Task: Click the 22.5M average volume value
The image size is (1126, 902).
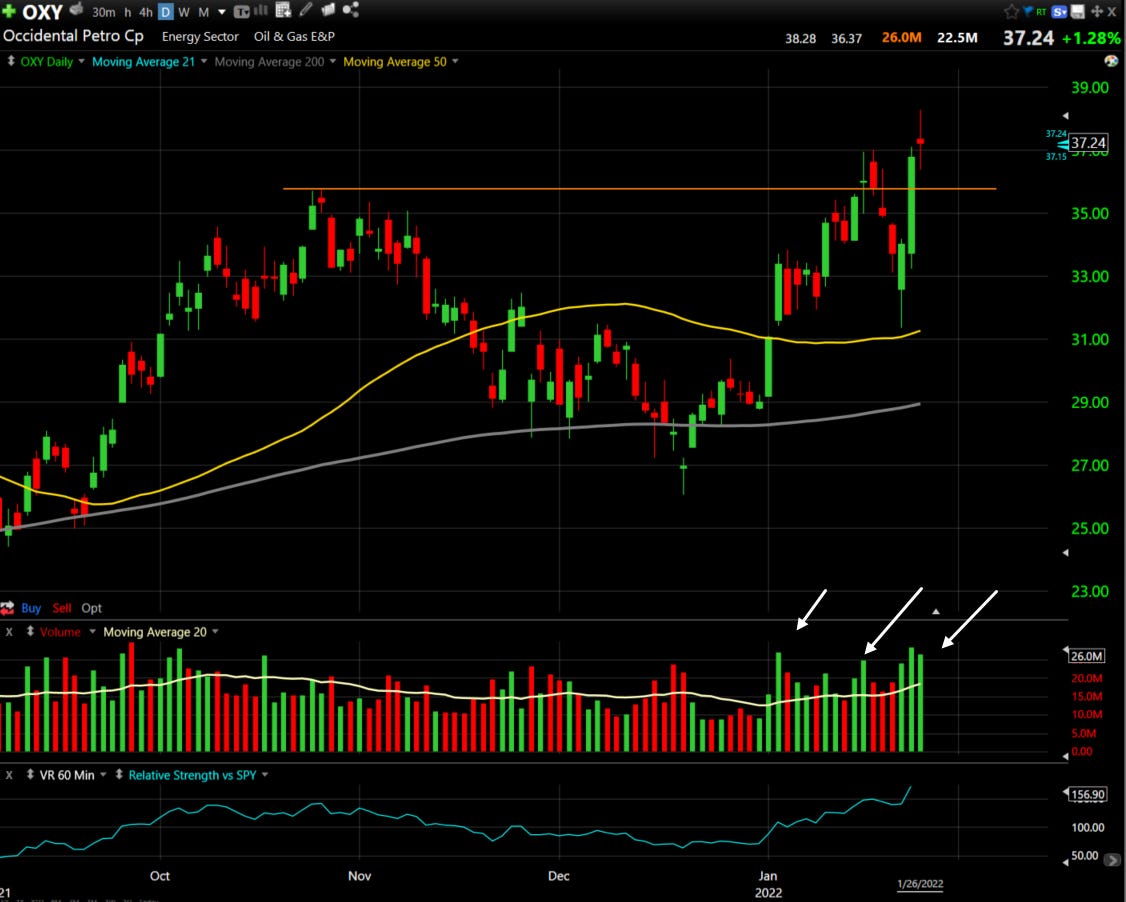Action: point(957,37)
